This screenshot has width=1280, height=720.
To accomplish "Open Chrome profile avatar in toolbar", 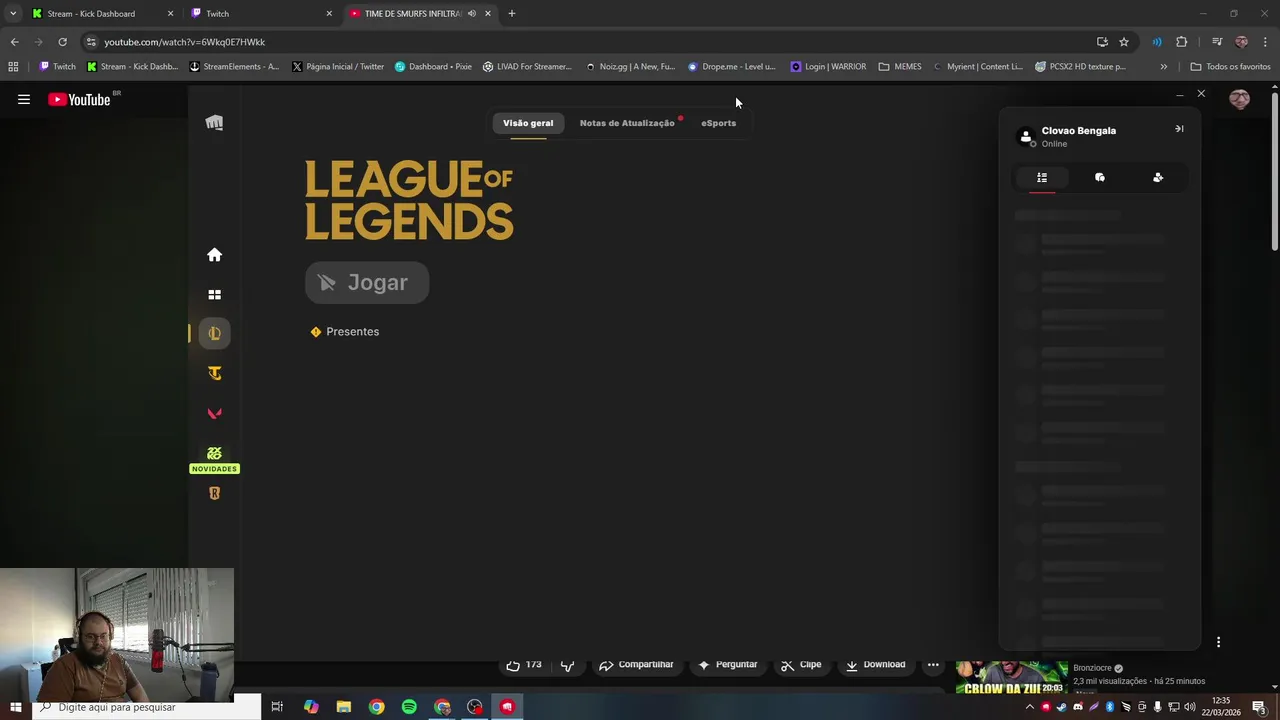I will coord(1241,42).
